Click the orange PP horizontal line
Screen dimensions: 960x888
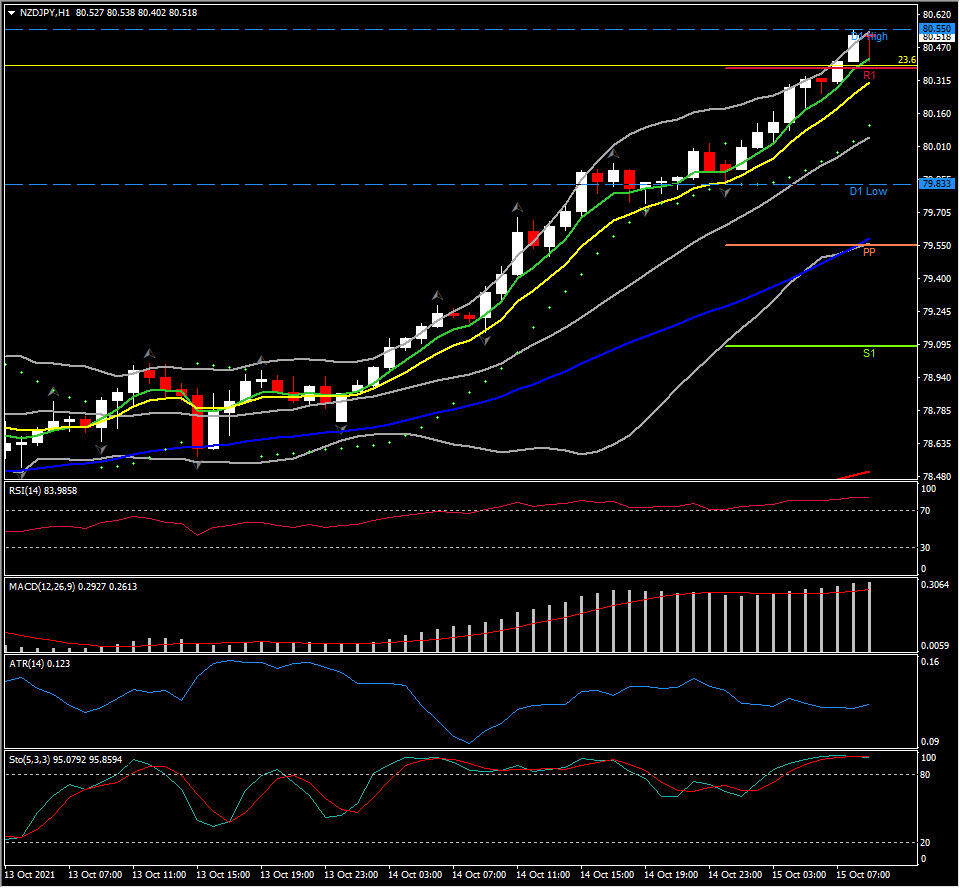(x=820, y=245)
